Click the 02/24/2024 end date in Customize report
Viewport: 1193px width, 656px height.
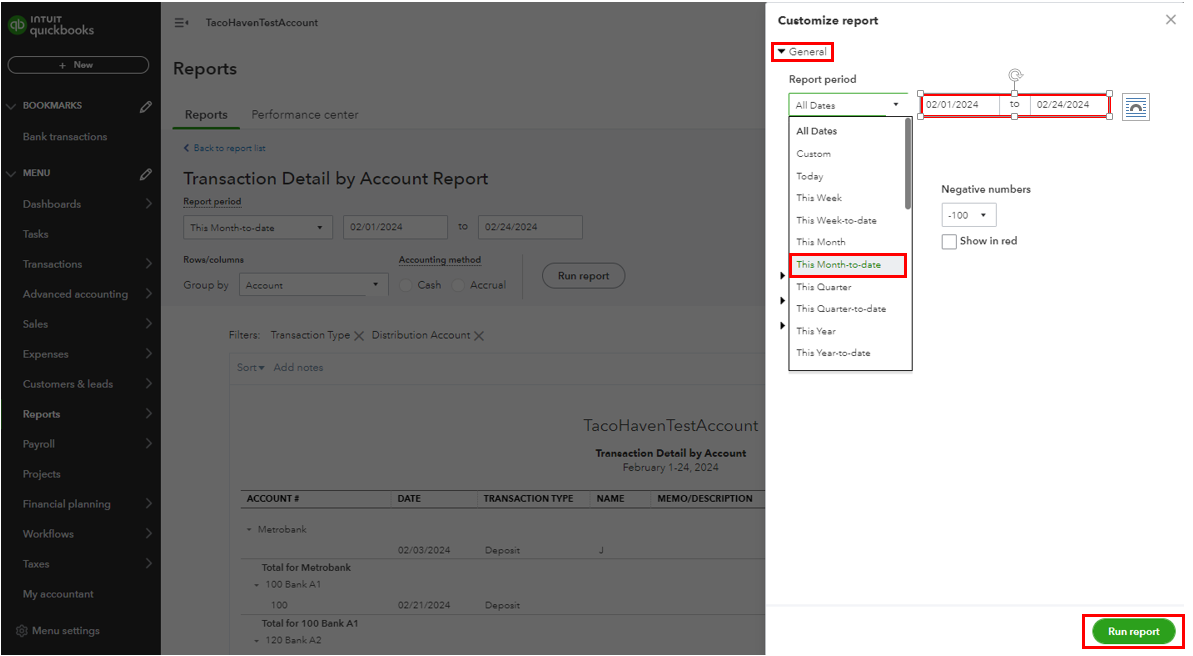pyautogui.click(x=1069, y=105)
